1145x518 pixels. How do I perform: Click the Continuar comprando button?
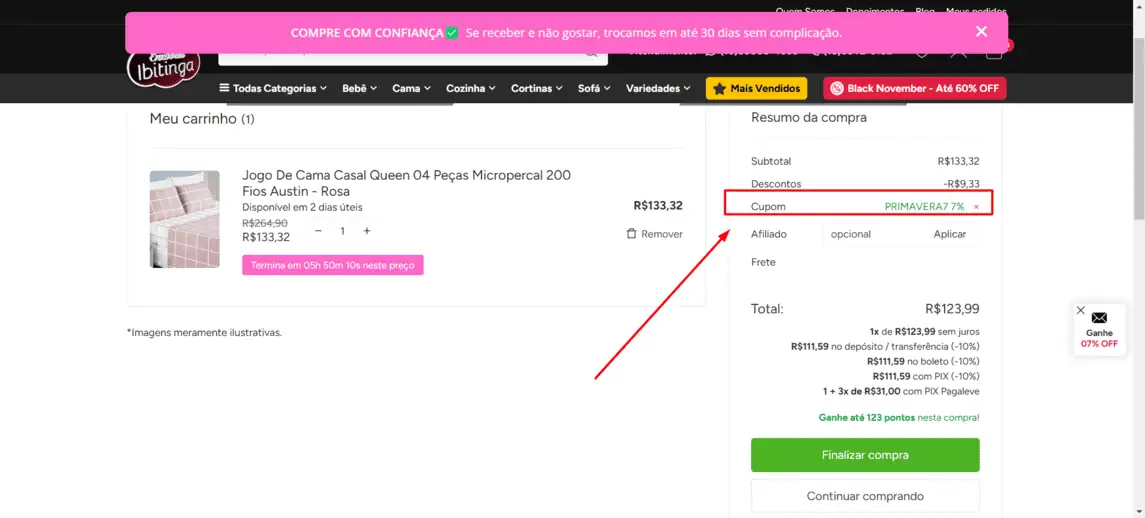[865, 496]
